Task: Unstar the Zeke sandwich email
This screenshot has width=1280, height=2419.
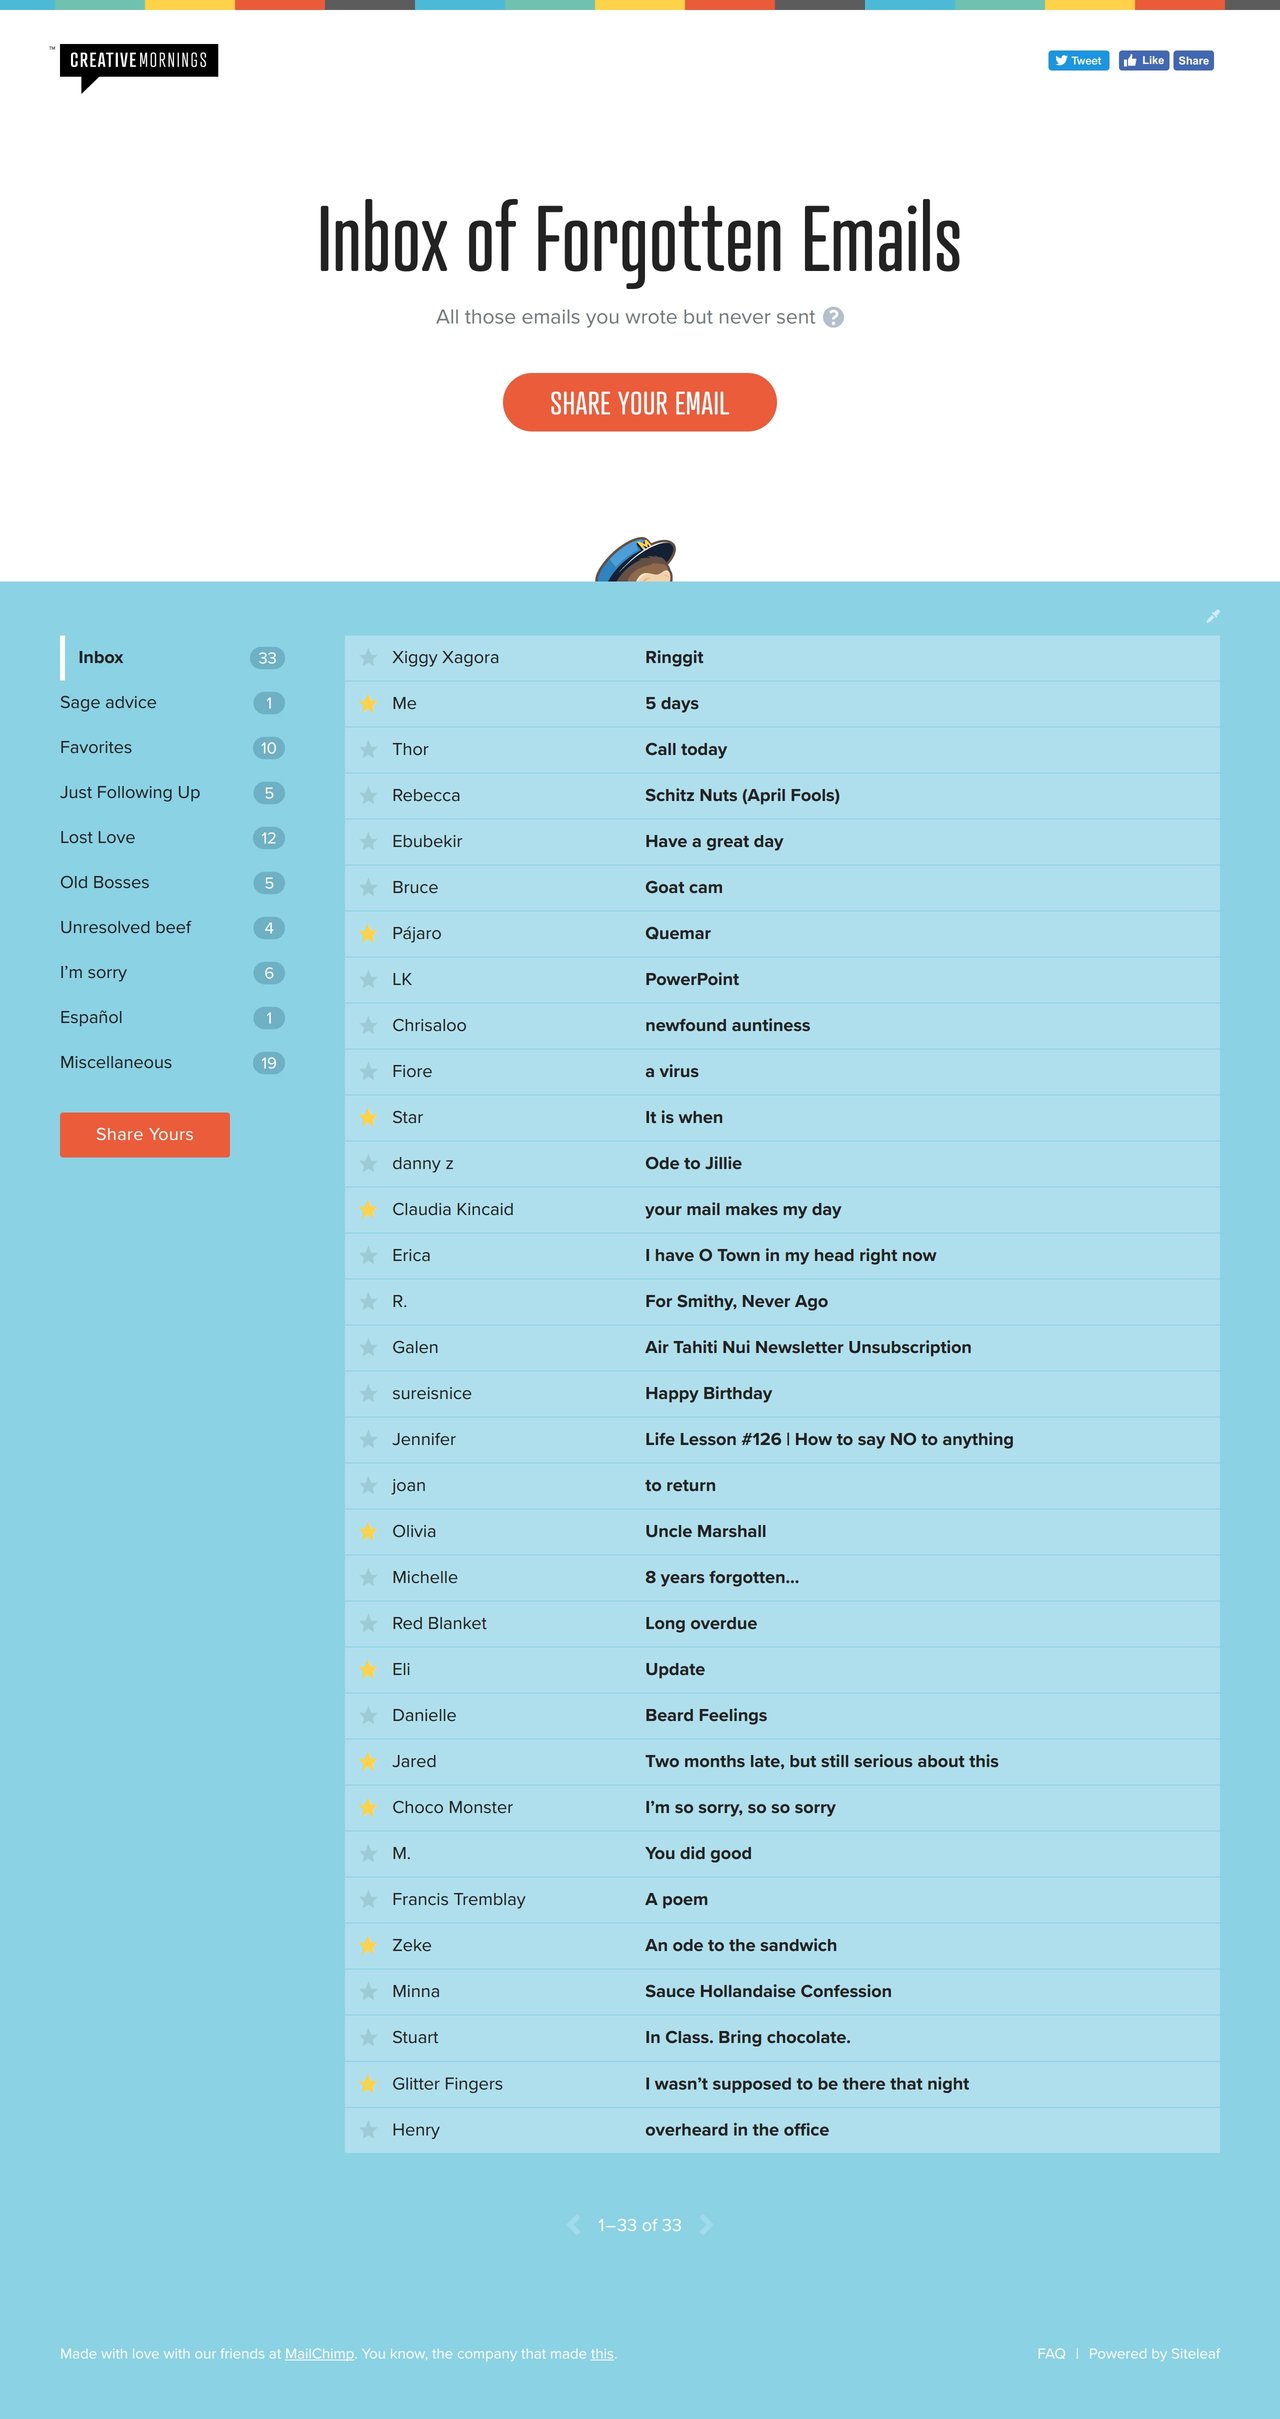Action: click(368, 1946)
